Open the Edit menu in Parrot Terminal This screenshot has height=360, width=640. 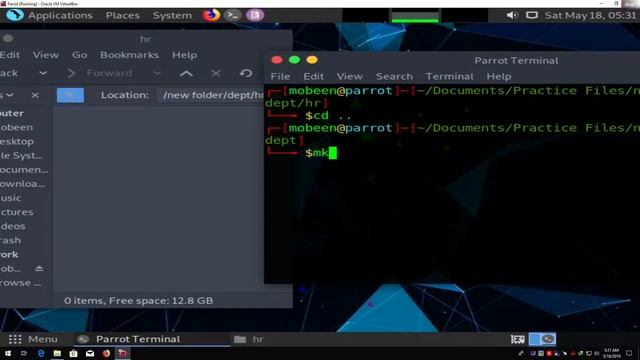tap(313, 76)
